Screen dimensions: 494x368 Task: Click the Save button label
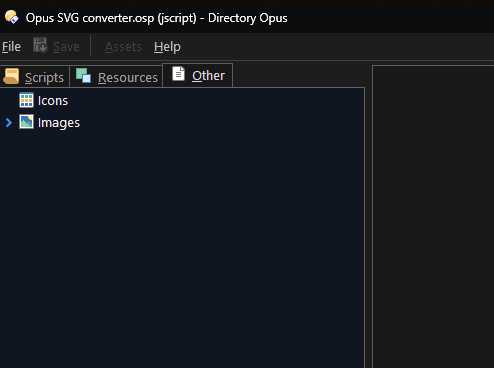point(66,47)
